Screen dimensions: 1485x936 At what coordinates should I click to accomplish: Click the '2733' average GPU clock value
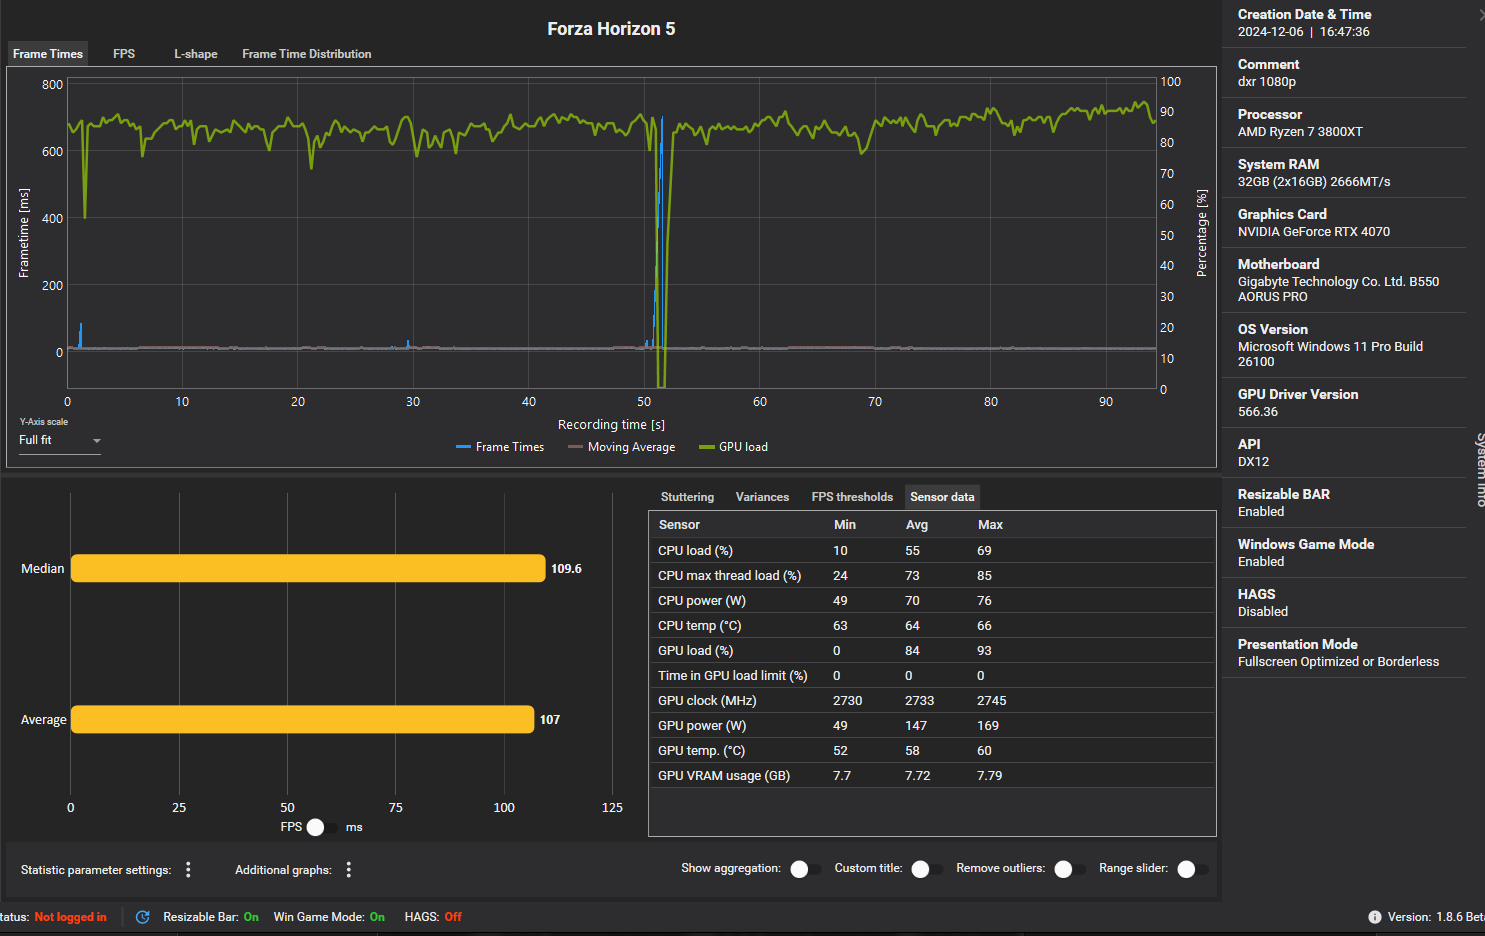tap(919, 701)
